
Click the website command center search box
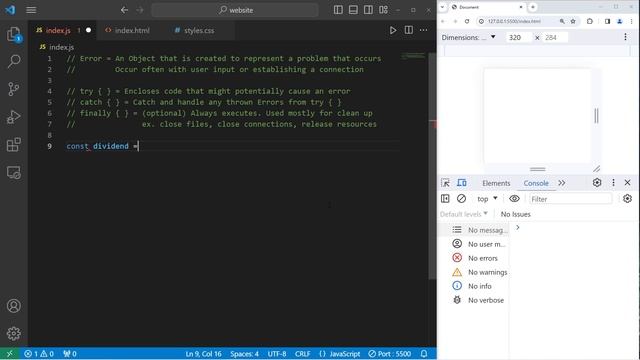(235, 10)
